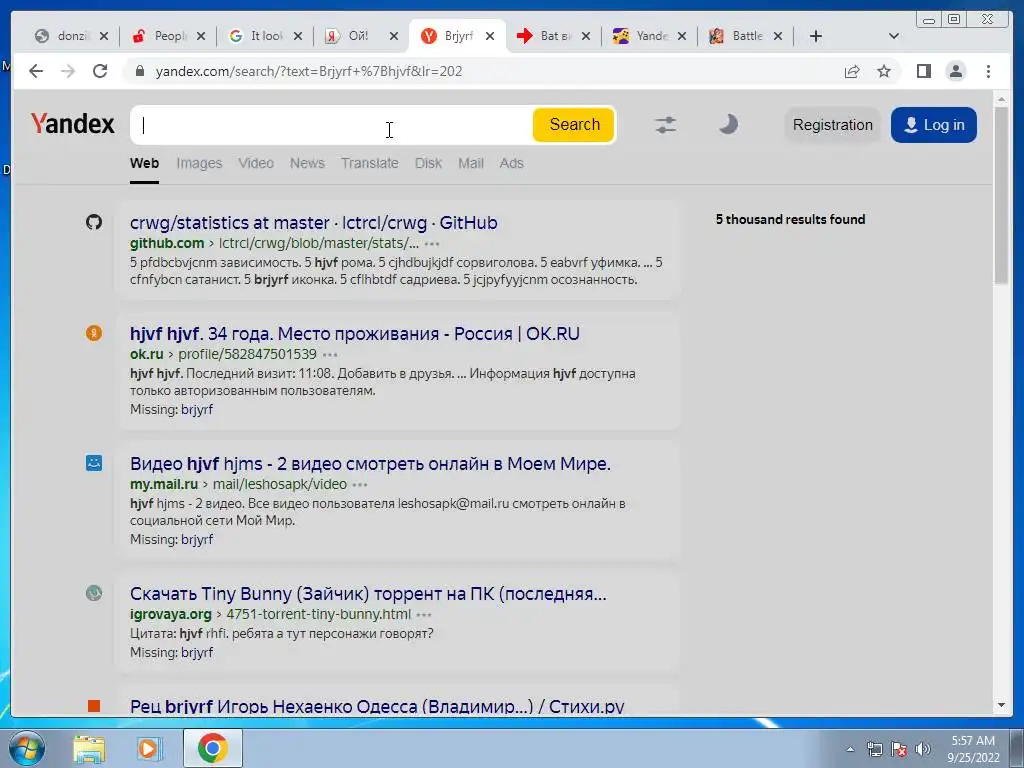Open the hjvf hjvf OK.RU profile result
The width and height of the screenshot is (1024, 768).
pyautogui.click(x=355, y=334)
